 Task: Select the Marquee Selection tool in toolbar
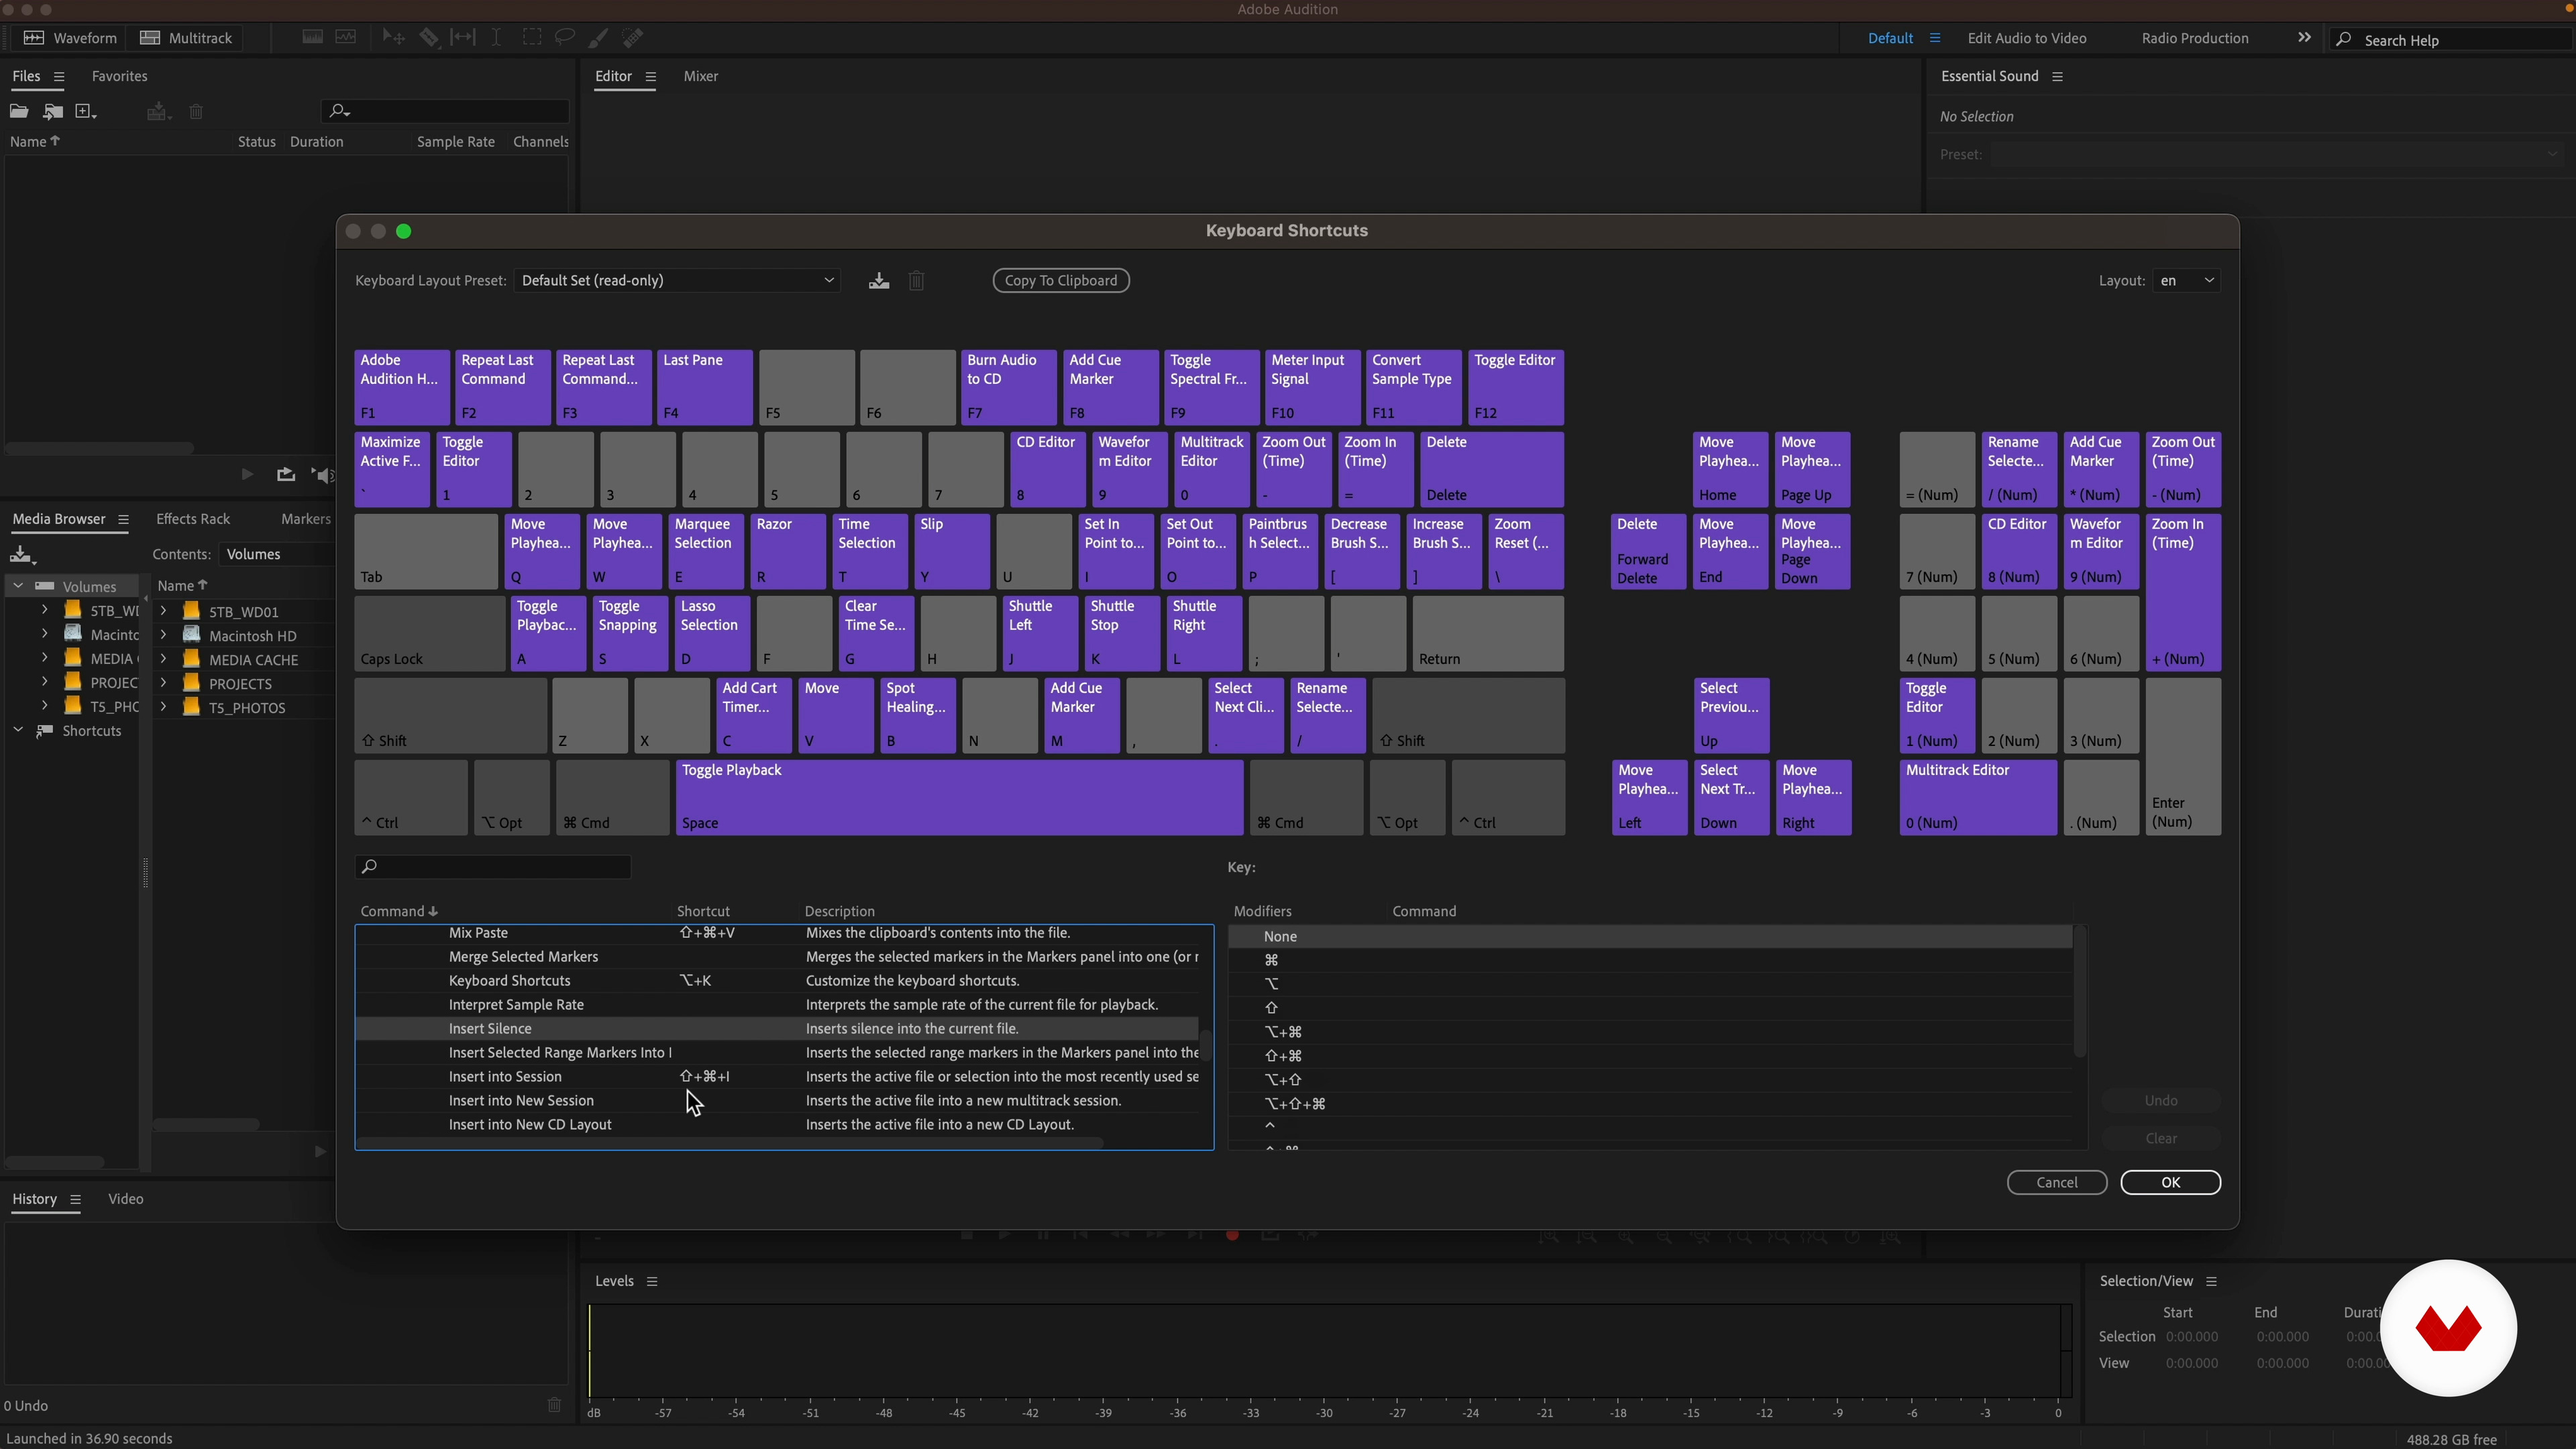532,38
